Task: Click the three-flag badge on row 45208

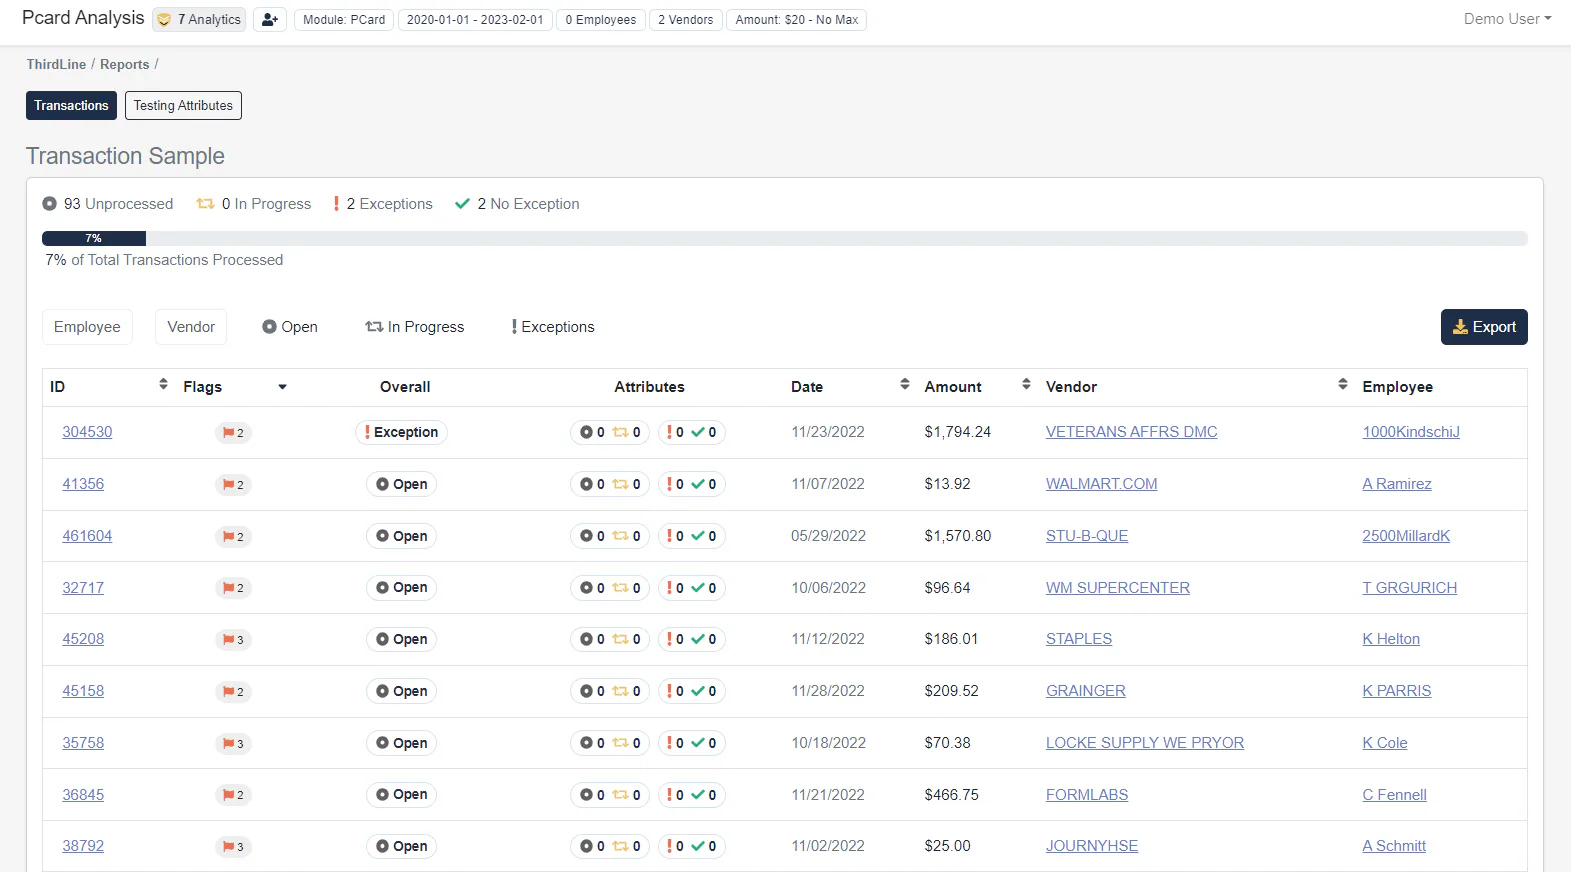Action: coord(233,640)
